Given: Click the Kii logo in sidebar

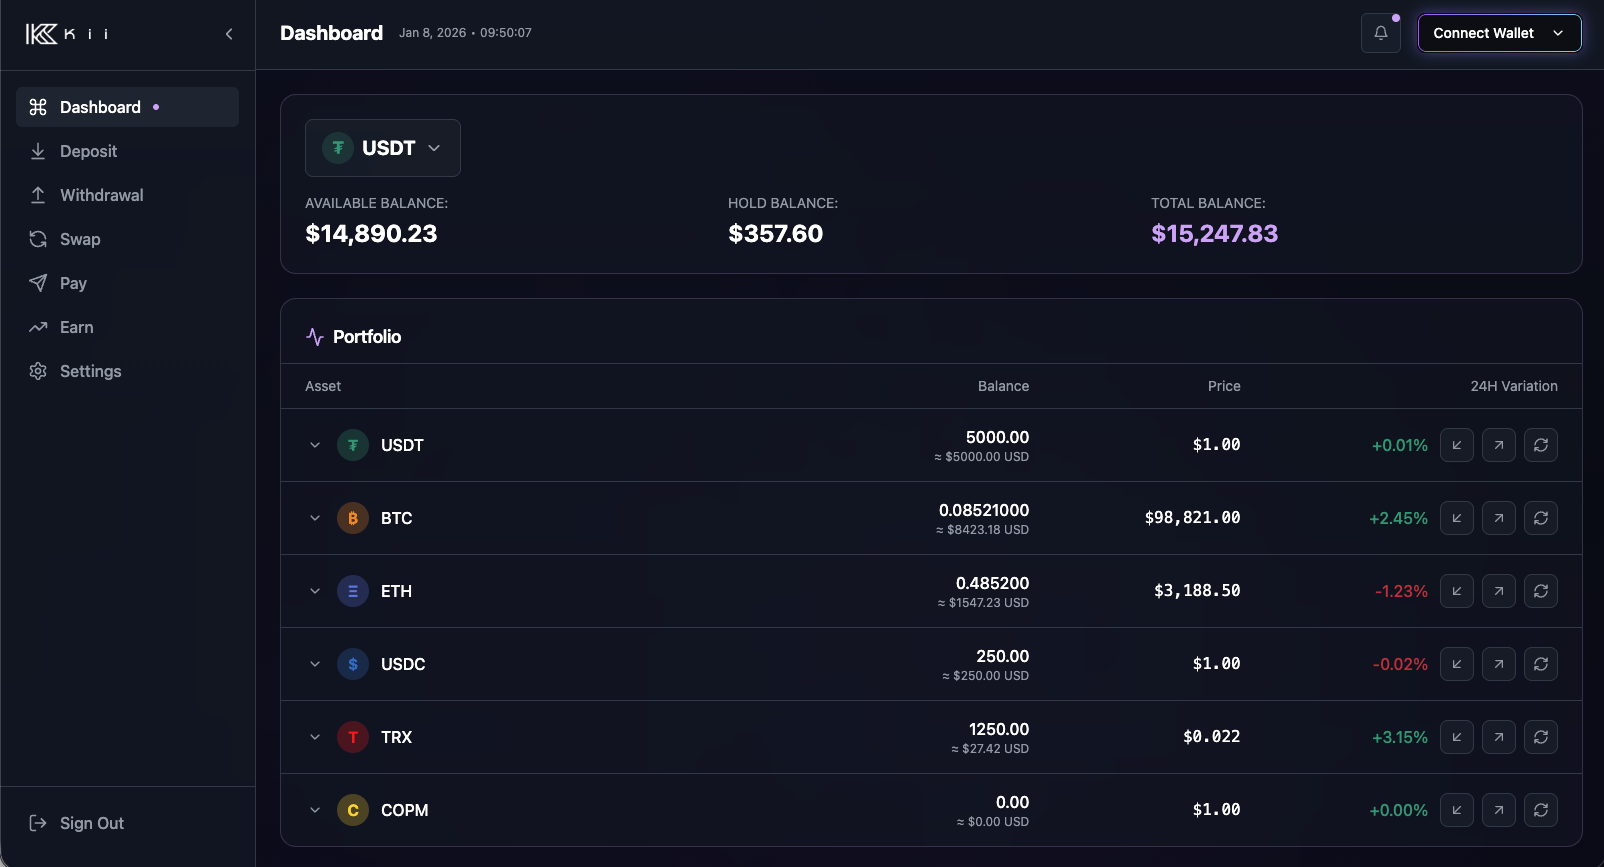Looking at the screenshot, I should [x=66, y=34].
